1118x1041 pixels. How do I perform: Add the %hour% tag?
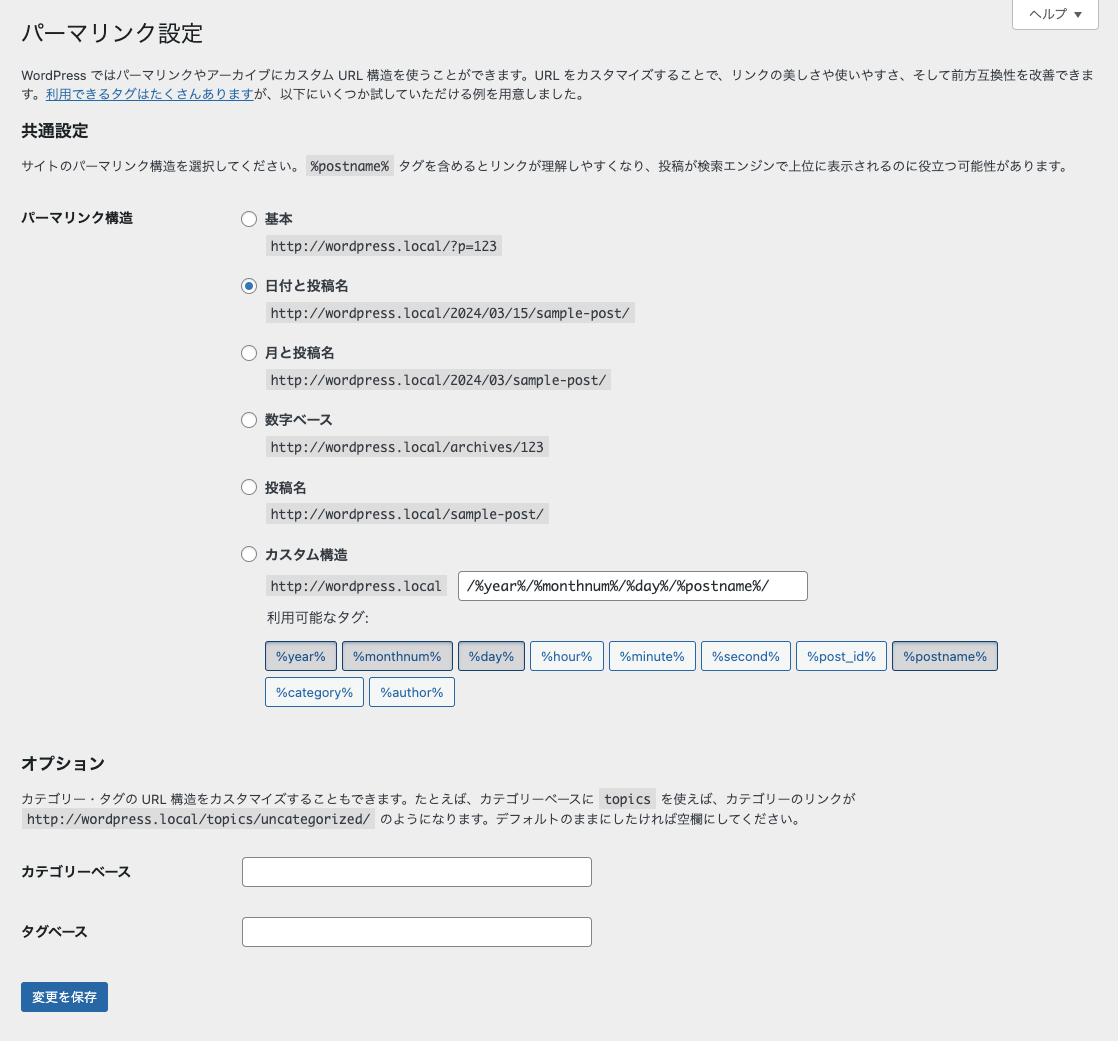(567, 656)
